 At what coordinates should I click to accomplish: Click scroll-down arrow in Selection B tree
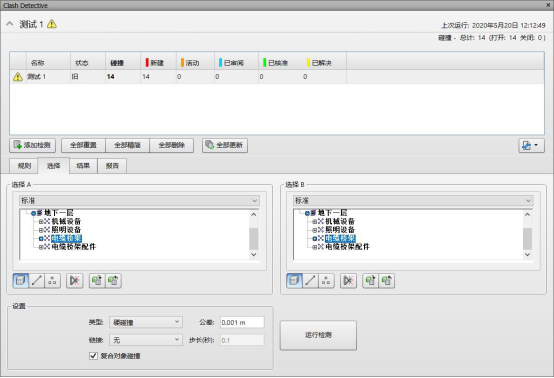click(x=528, y=255)
